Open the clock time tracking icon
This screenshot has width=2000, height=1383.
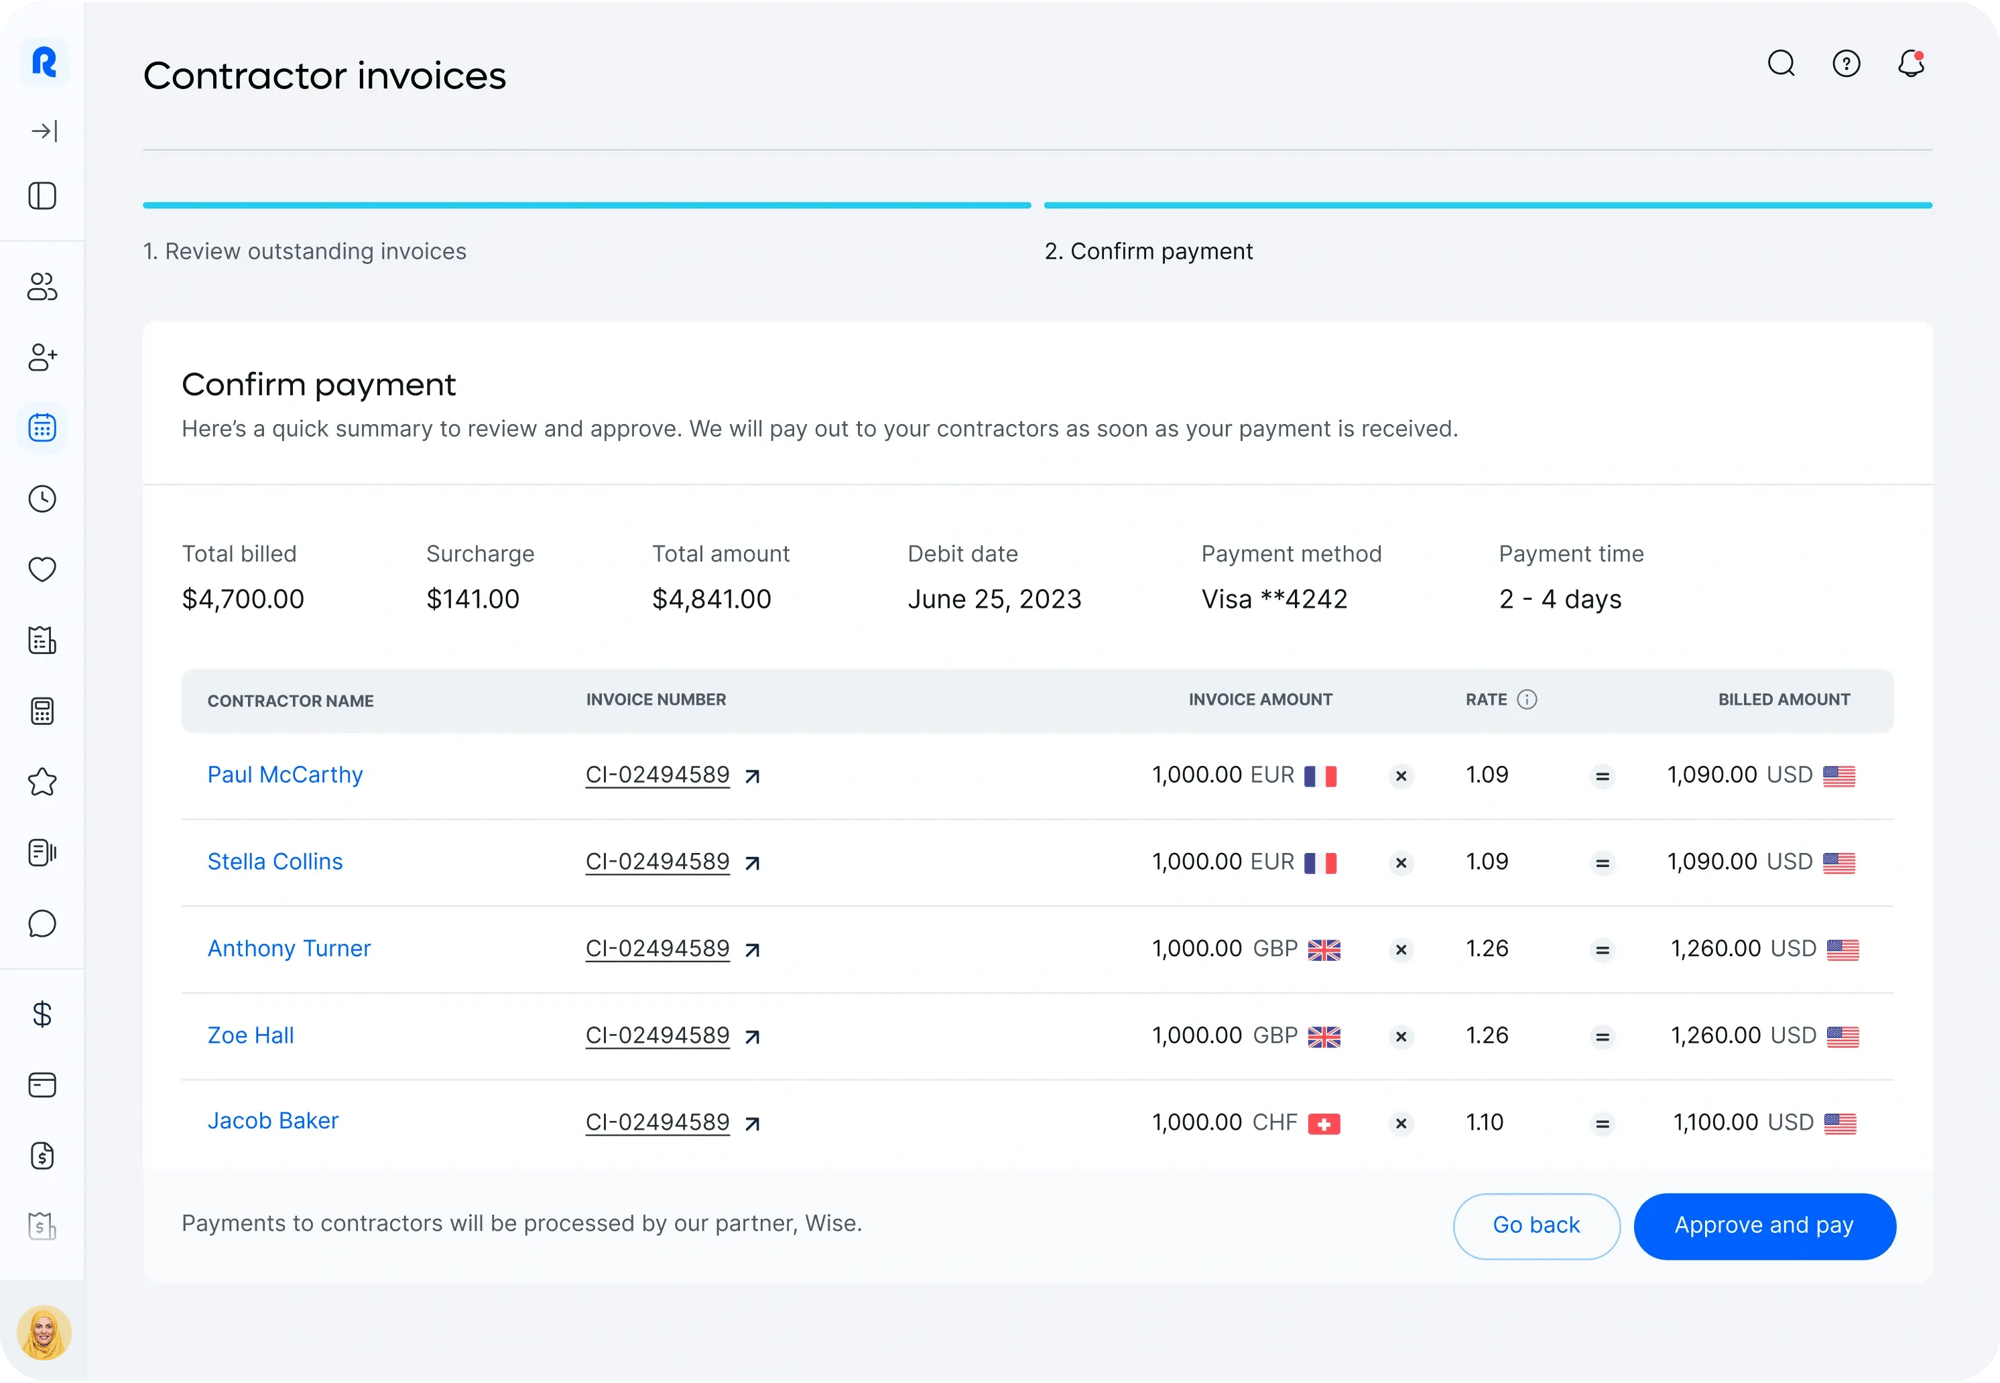pyautogui.click(x=42, y=499)
